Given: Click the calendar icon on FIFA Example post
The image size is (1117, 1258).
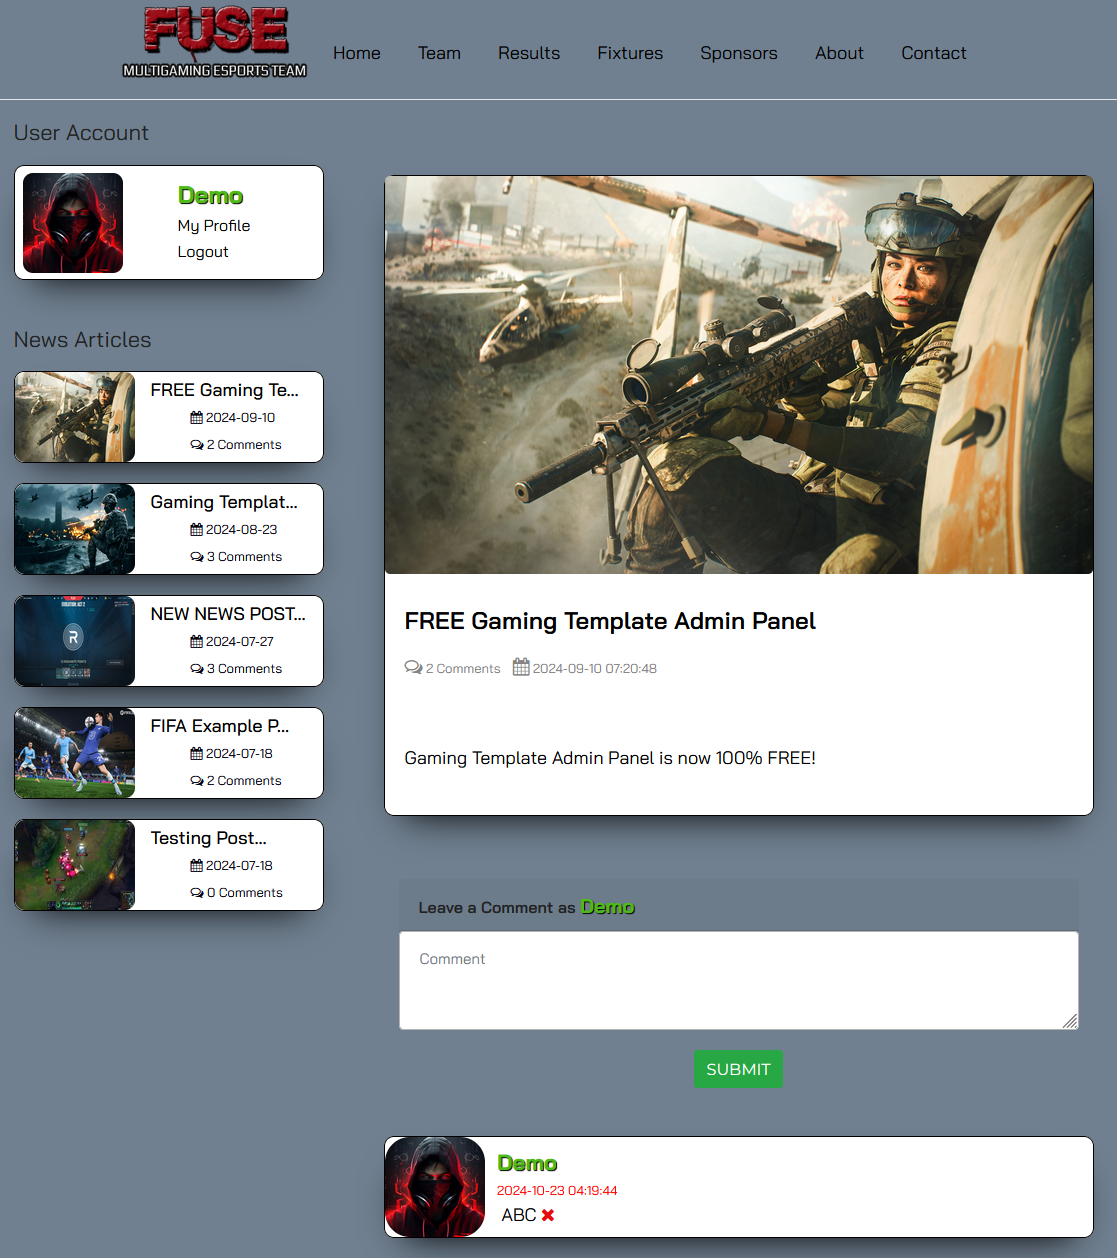Looking at the screenshot, I should pos(197,754).
